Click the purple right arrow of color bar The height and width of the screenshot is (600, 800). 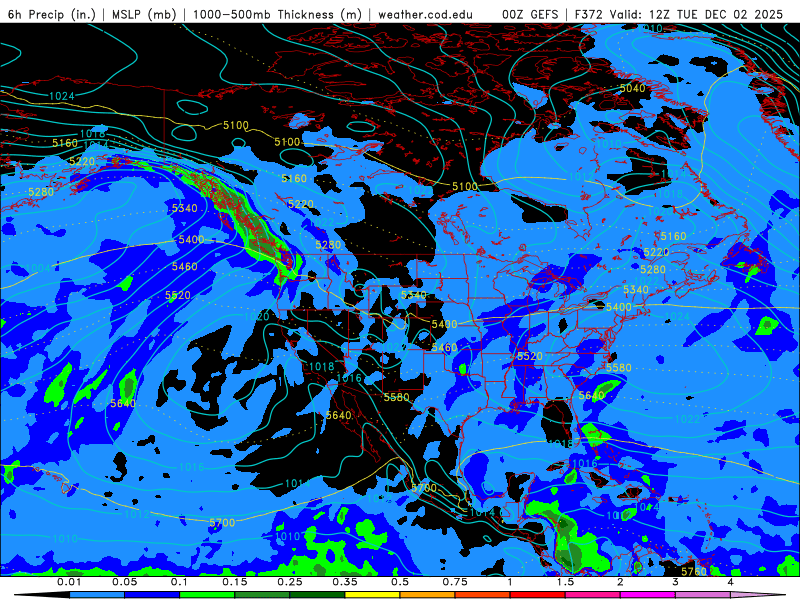(x=758, y=595)
